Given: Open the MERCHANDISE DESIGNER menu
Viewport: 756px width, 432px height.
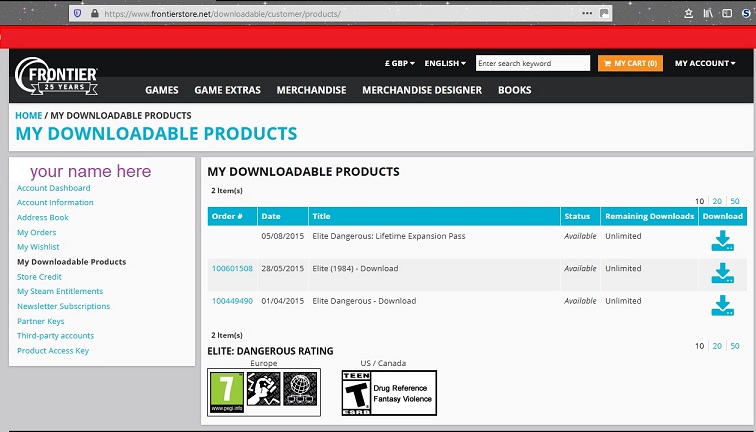Looking at the screenshot, I should (x=422, y=90).
